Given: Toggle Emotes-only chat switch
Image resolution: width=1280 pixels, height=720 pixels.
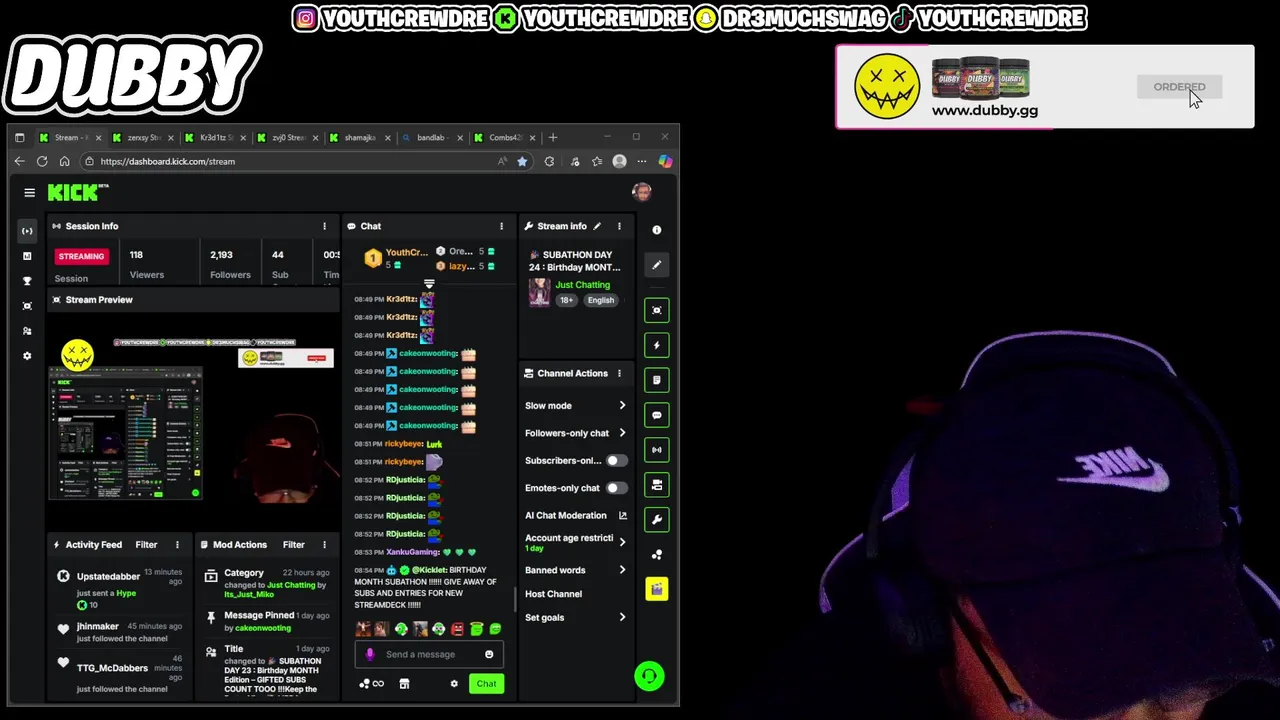Looking at the screenshot, I should pos(617,488).
